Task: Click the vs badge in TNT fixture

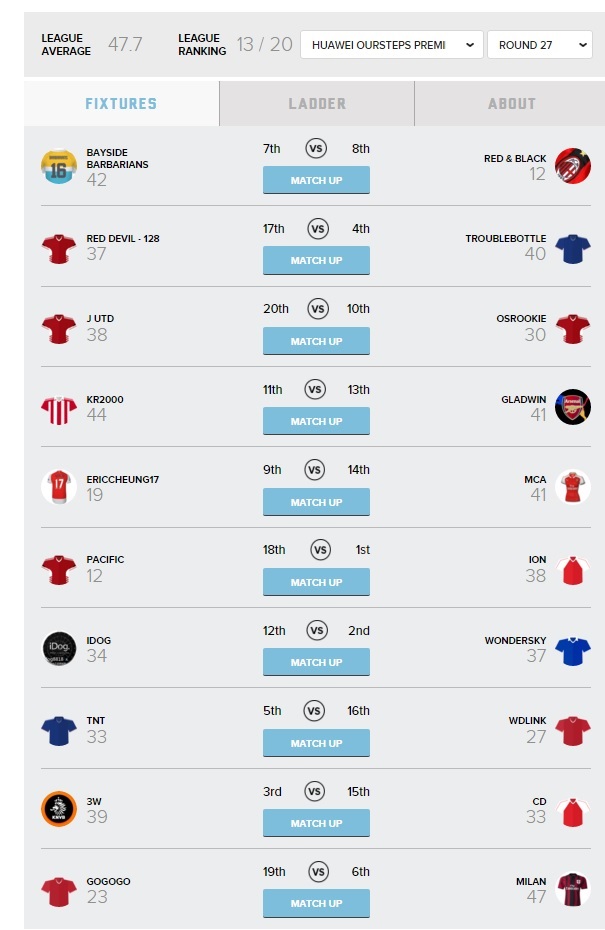Action: 314,711
